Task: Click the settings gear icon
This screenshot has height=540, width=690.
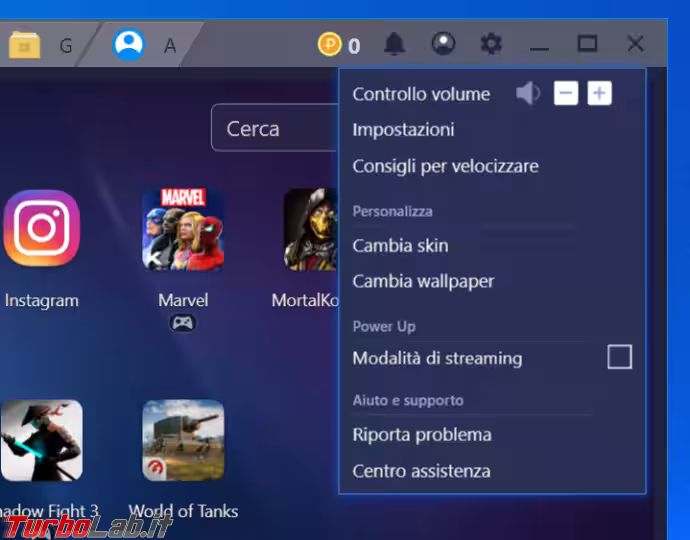Action: 491,44
